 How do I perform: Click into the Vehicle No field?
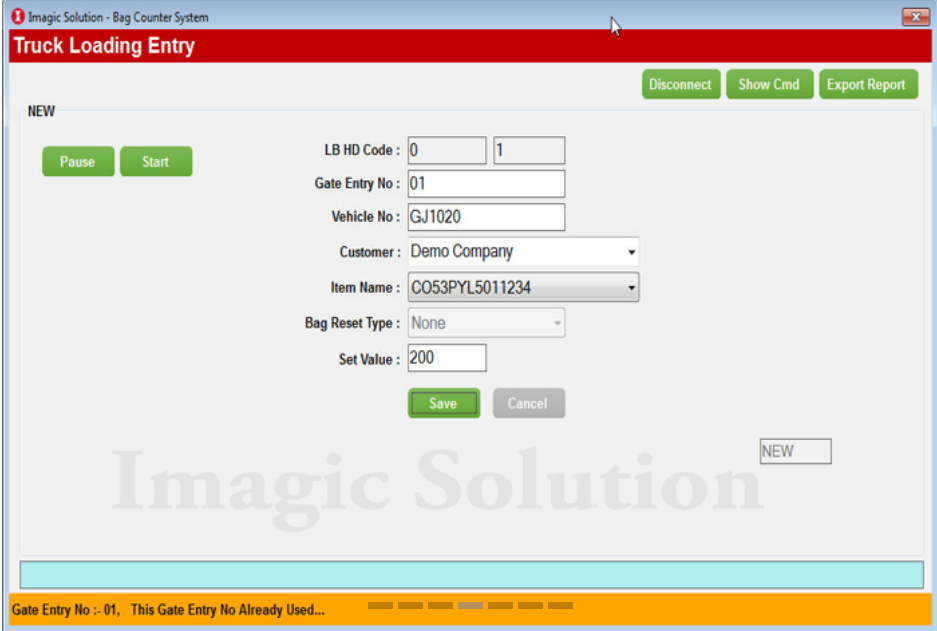(486, 217)
